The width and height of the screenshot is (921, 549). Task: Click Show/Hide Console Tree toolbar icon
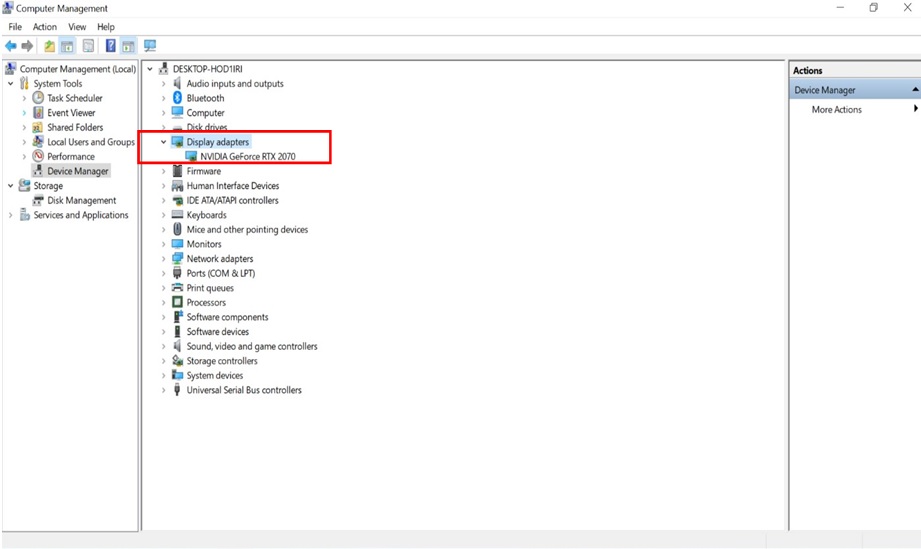pyautogui.click(x=68, y=46)
